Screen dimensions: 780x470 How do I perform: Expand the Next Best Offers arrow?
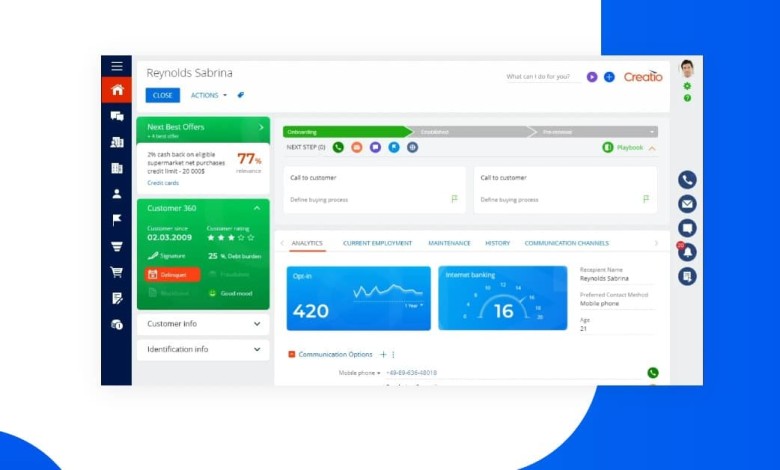point(261,127)
